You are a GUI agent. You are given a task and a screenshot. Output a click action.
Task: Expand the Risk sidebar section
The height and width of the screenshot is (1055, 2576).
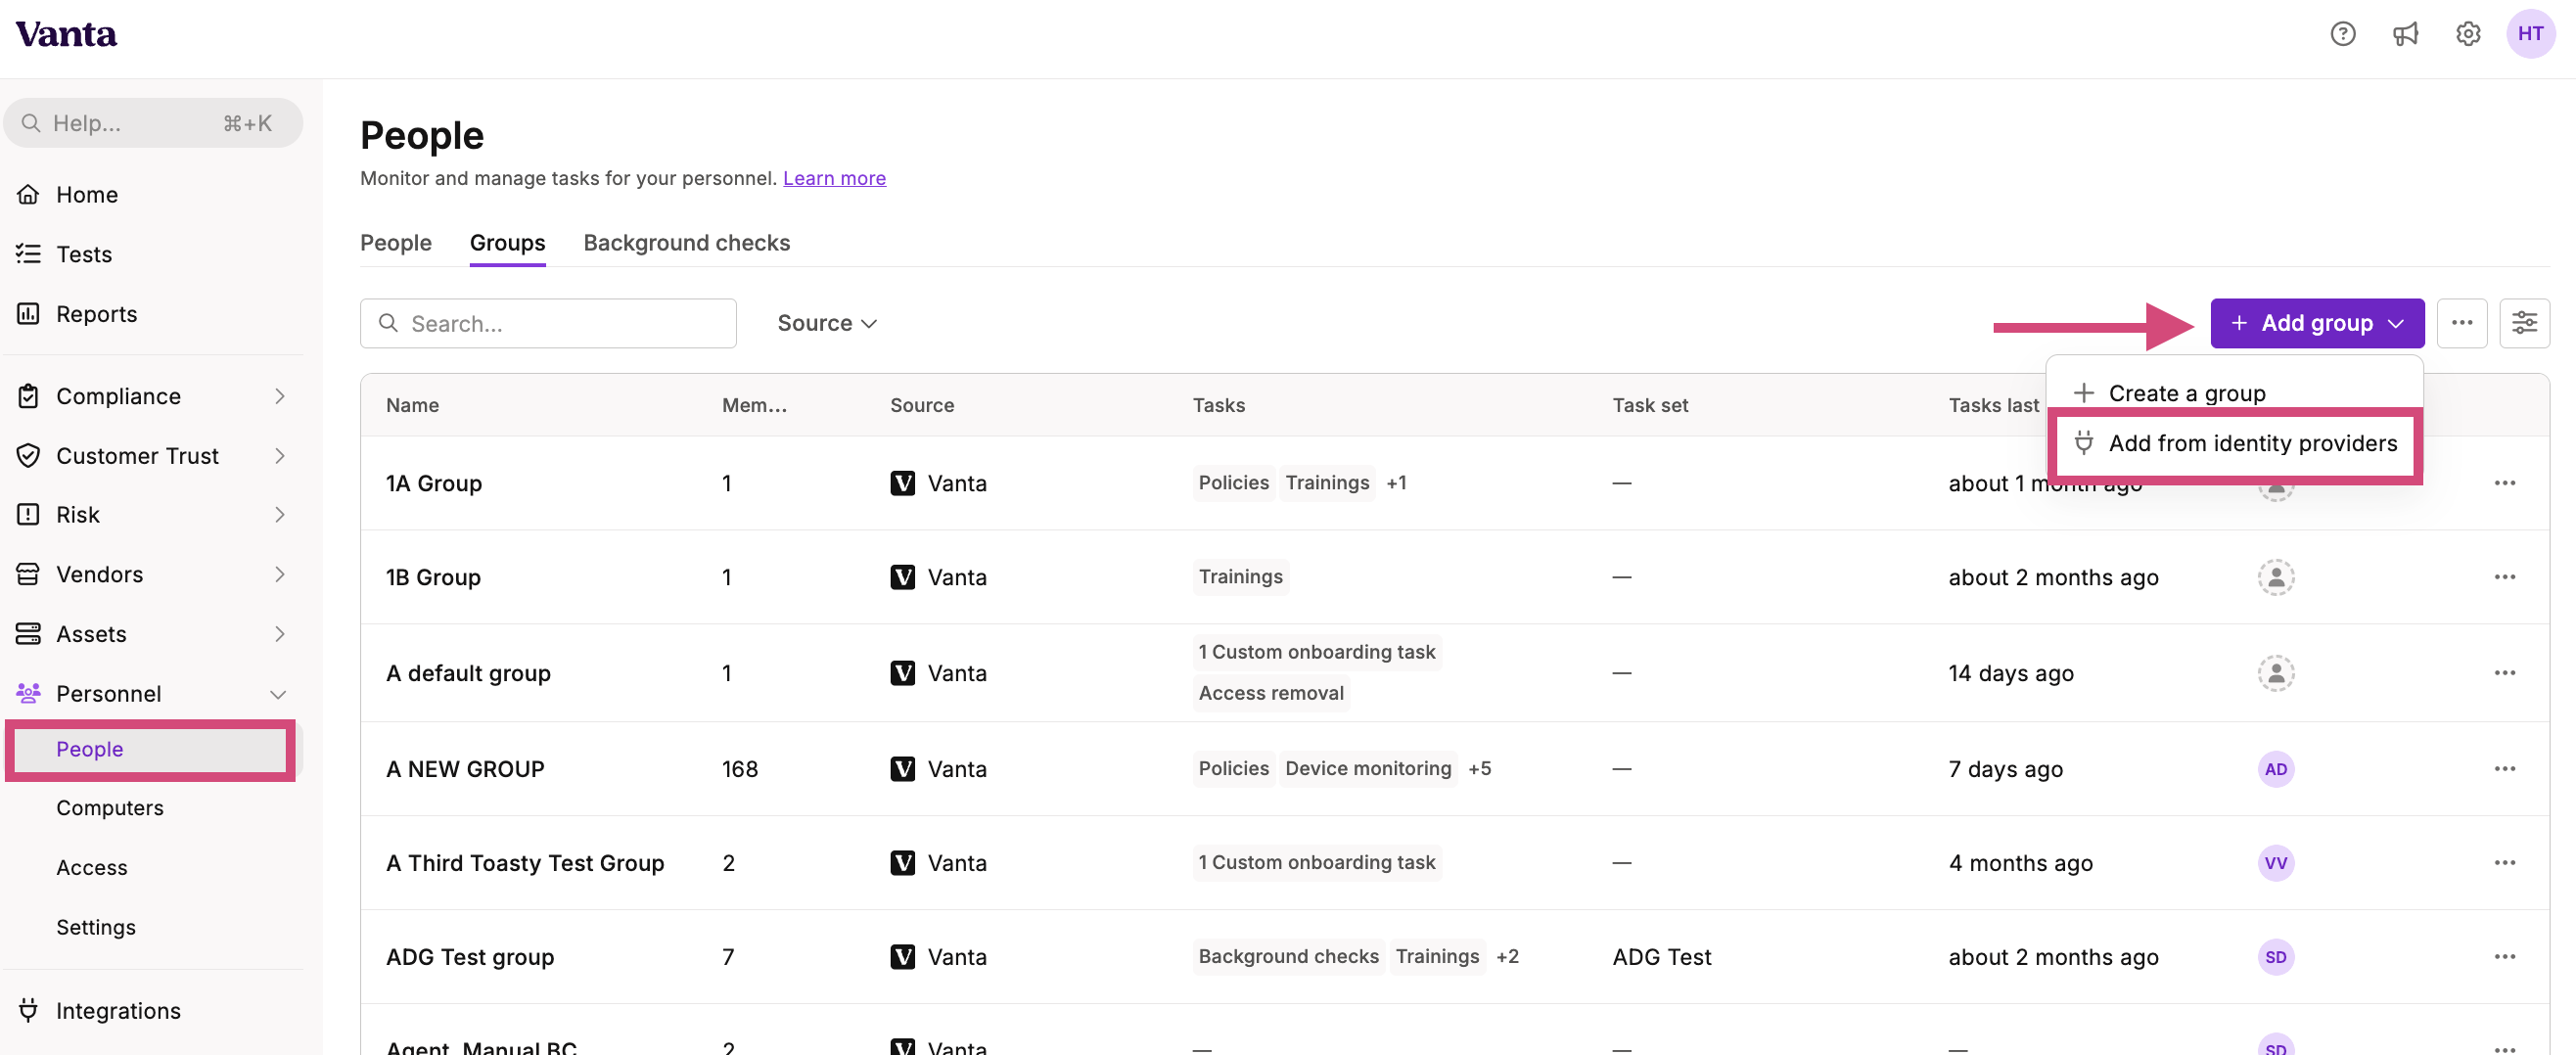(x=152, y=515)
